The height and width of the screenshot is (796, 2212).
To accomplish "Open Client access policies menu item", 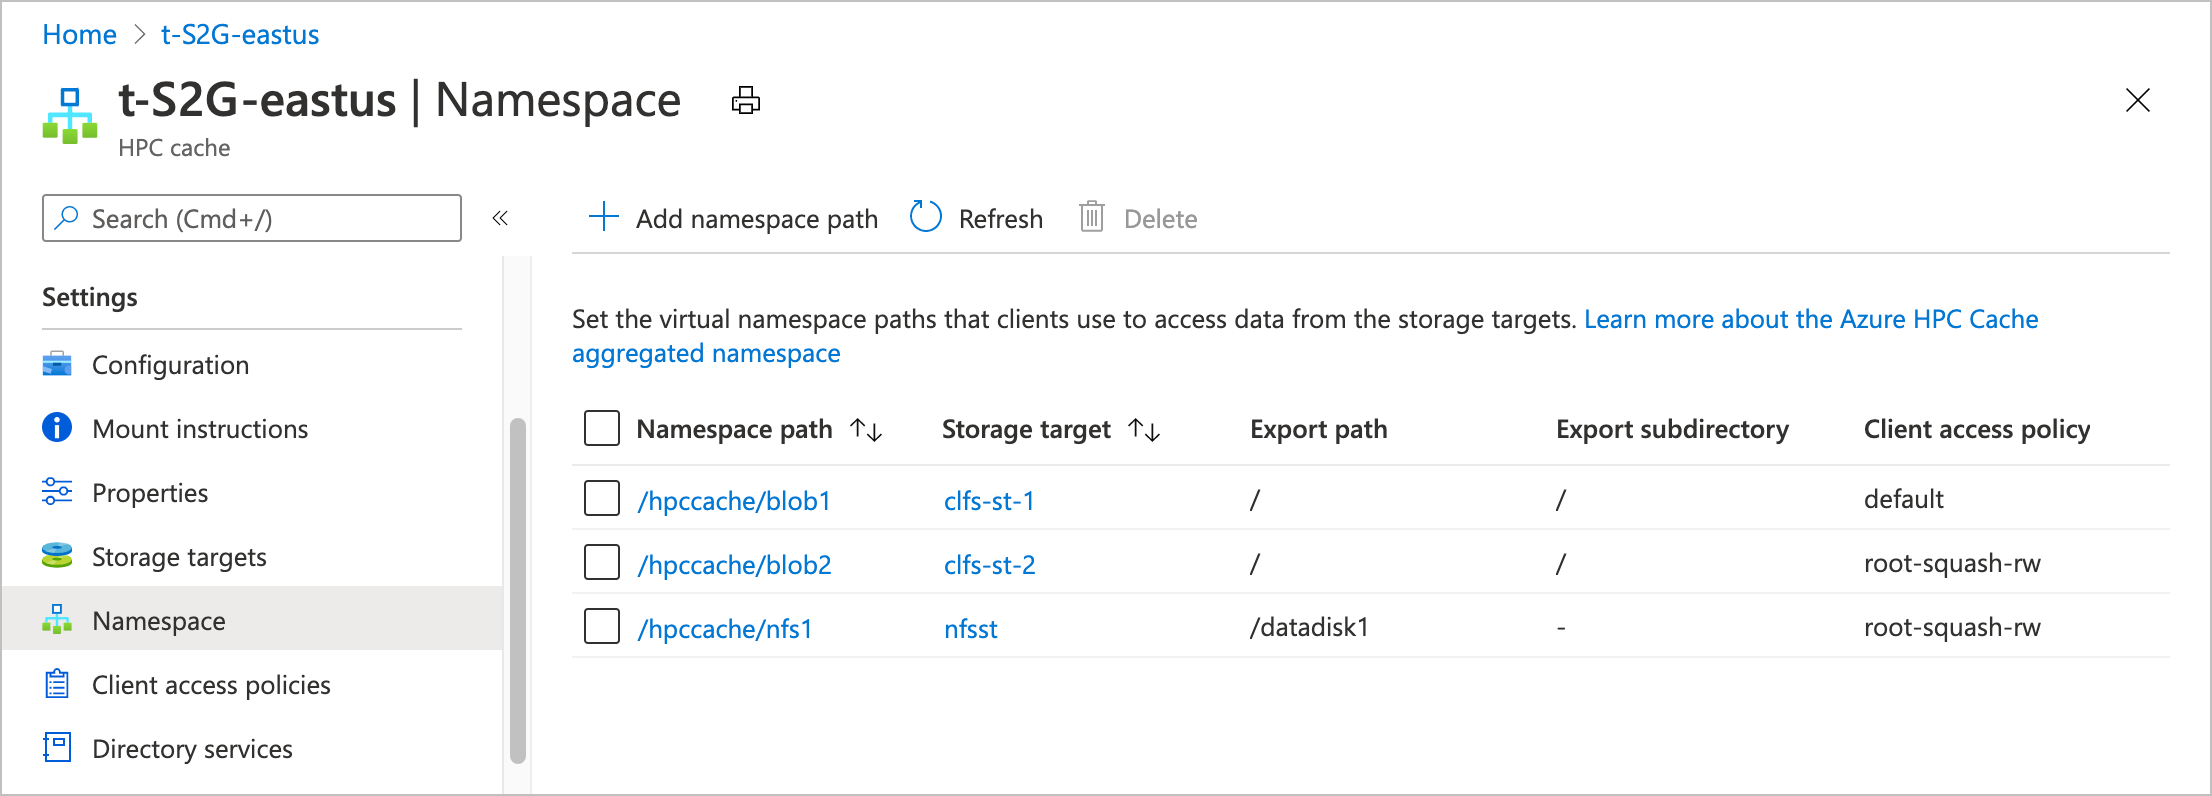I will point(210,685).
